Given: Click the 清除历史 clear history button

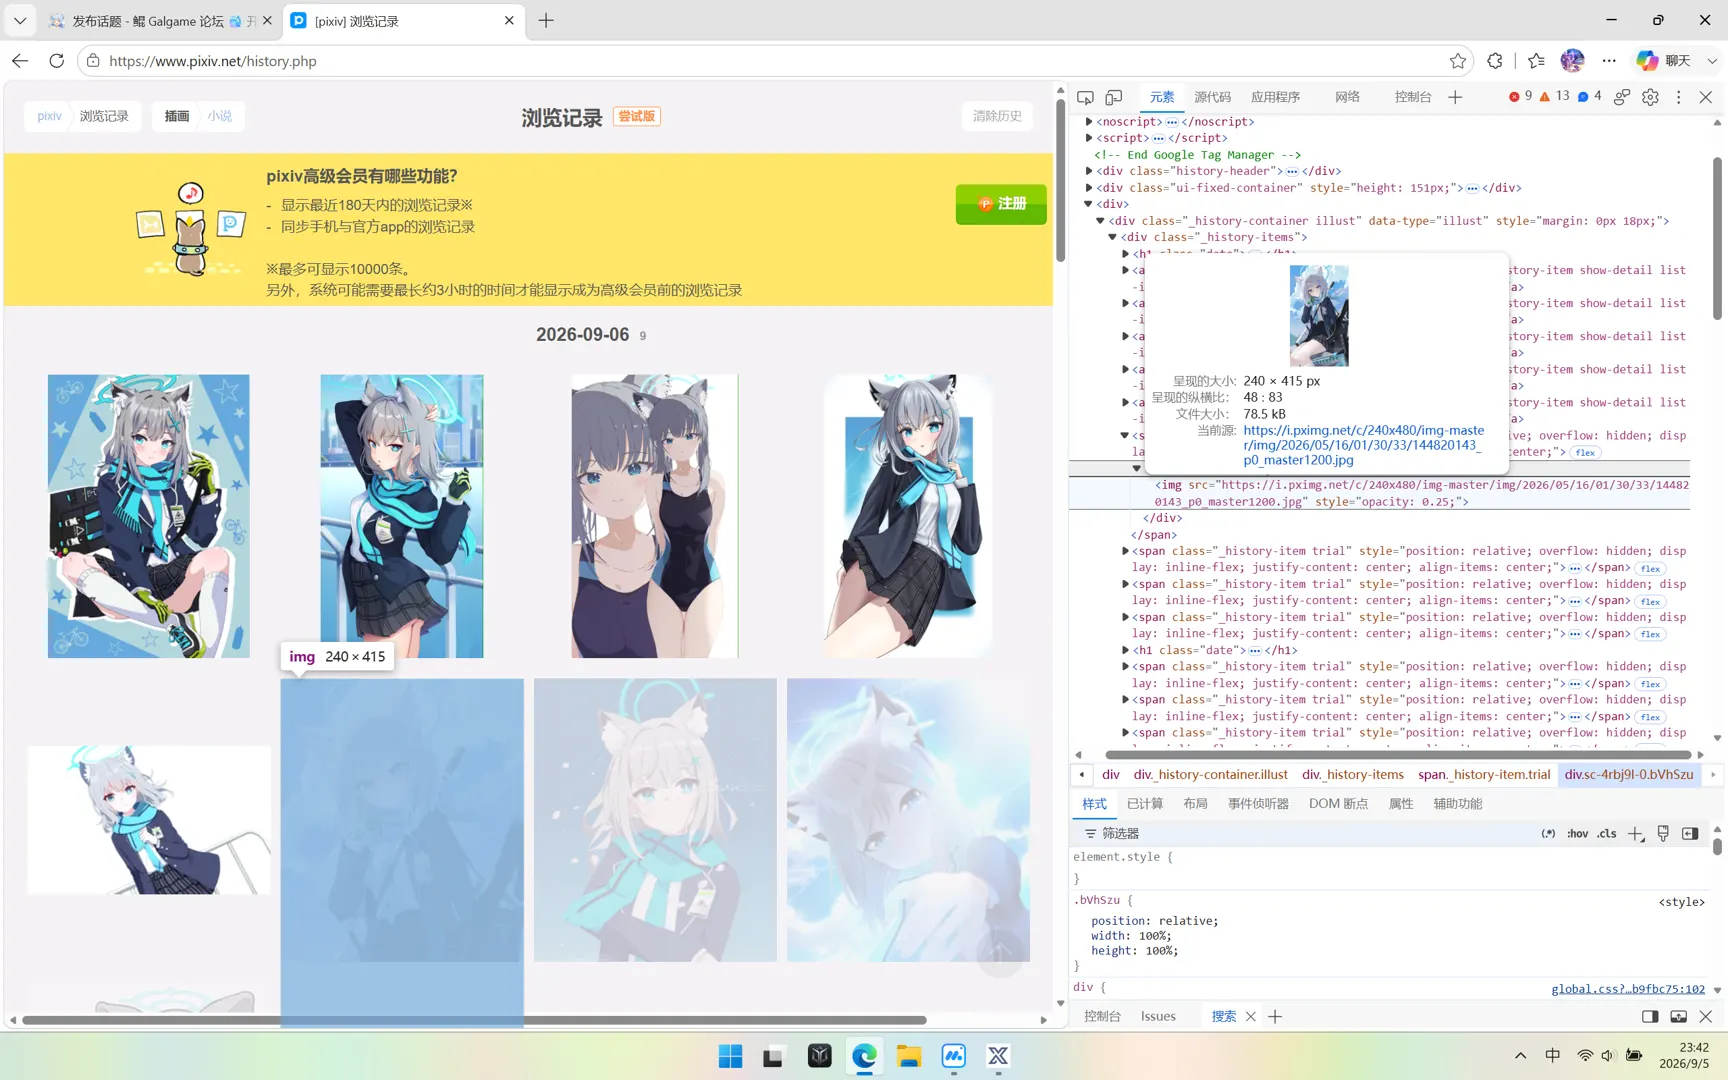Looking at the screenshot, I should pos(997,116).
